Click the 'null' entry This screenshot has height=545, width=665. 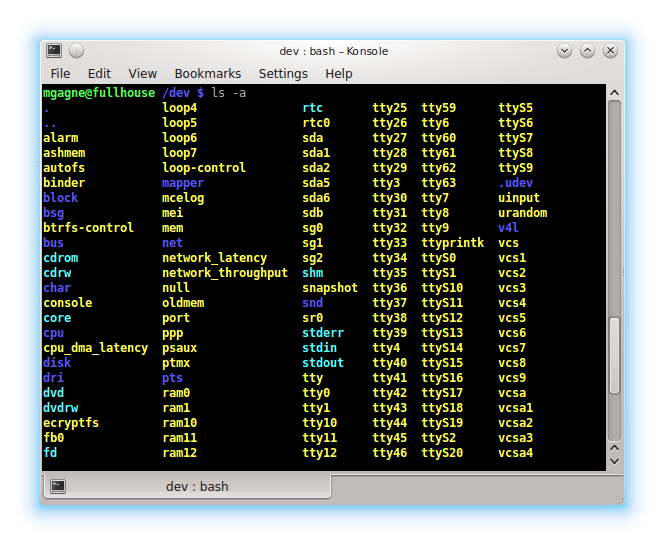(x=176, y=288)
